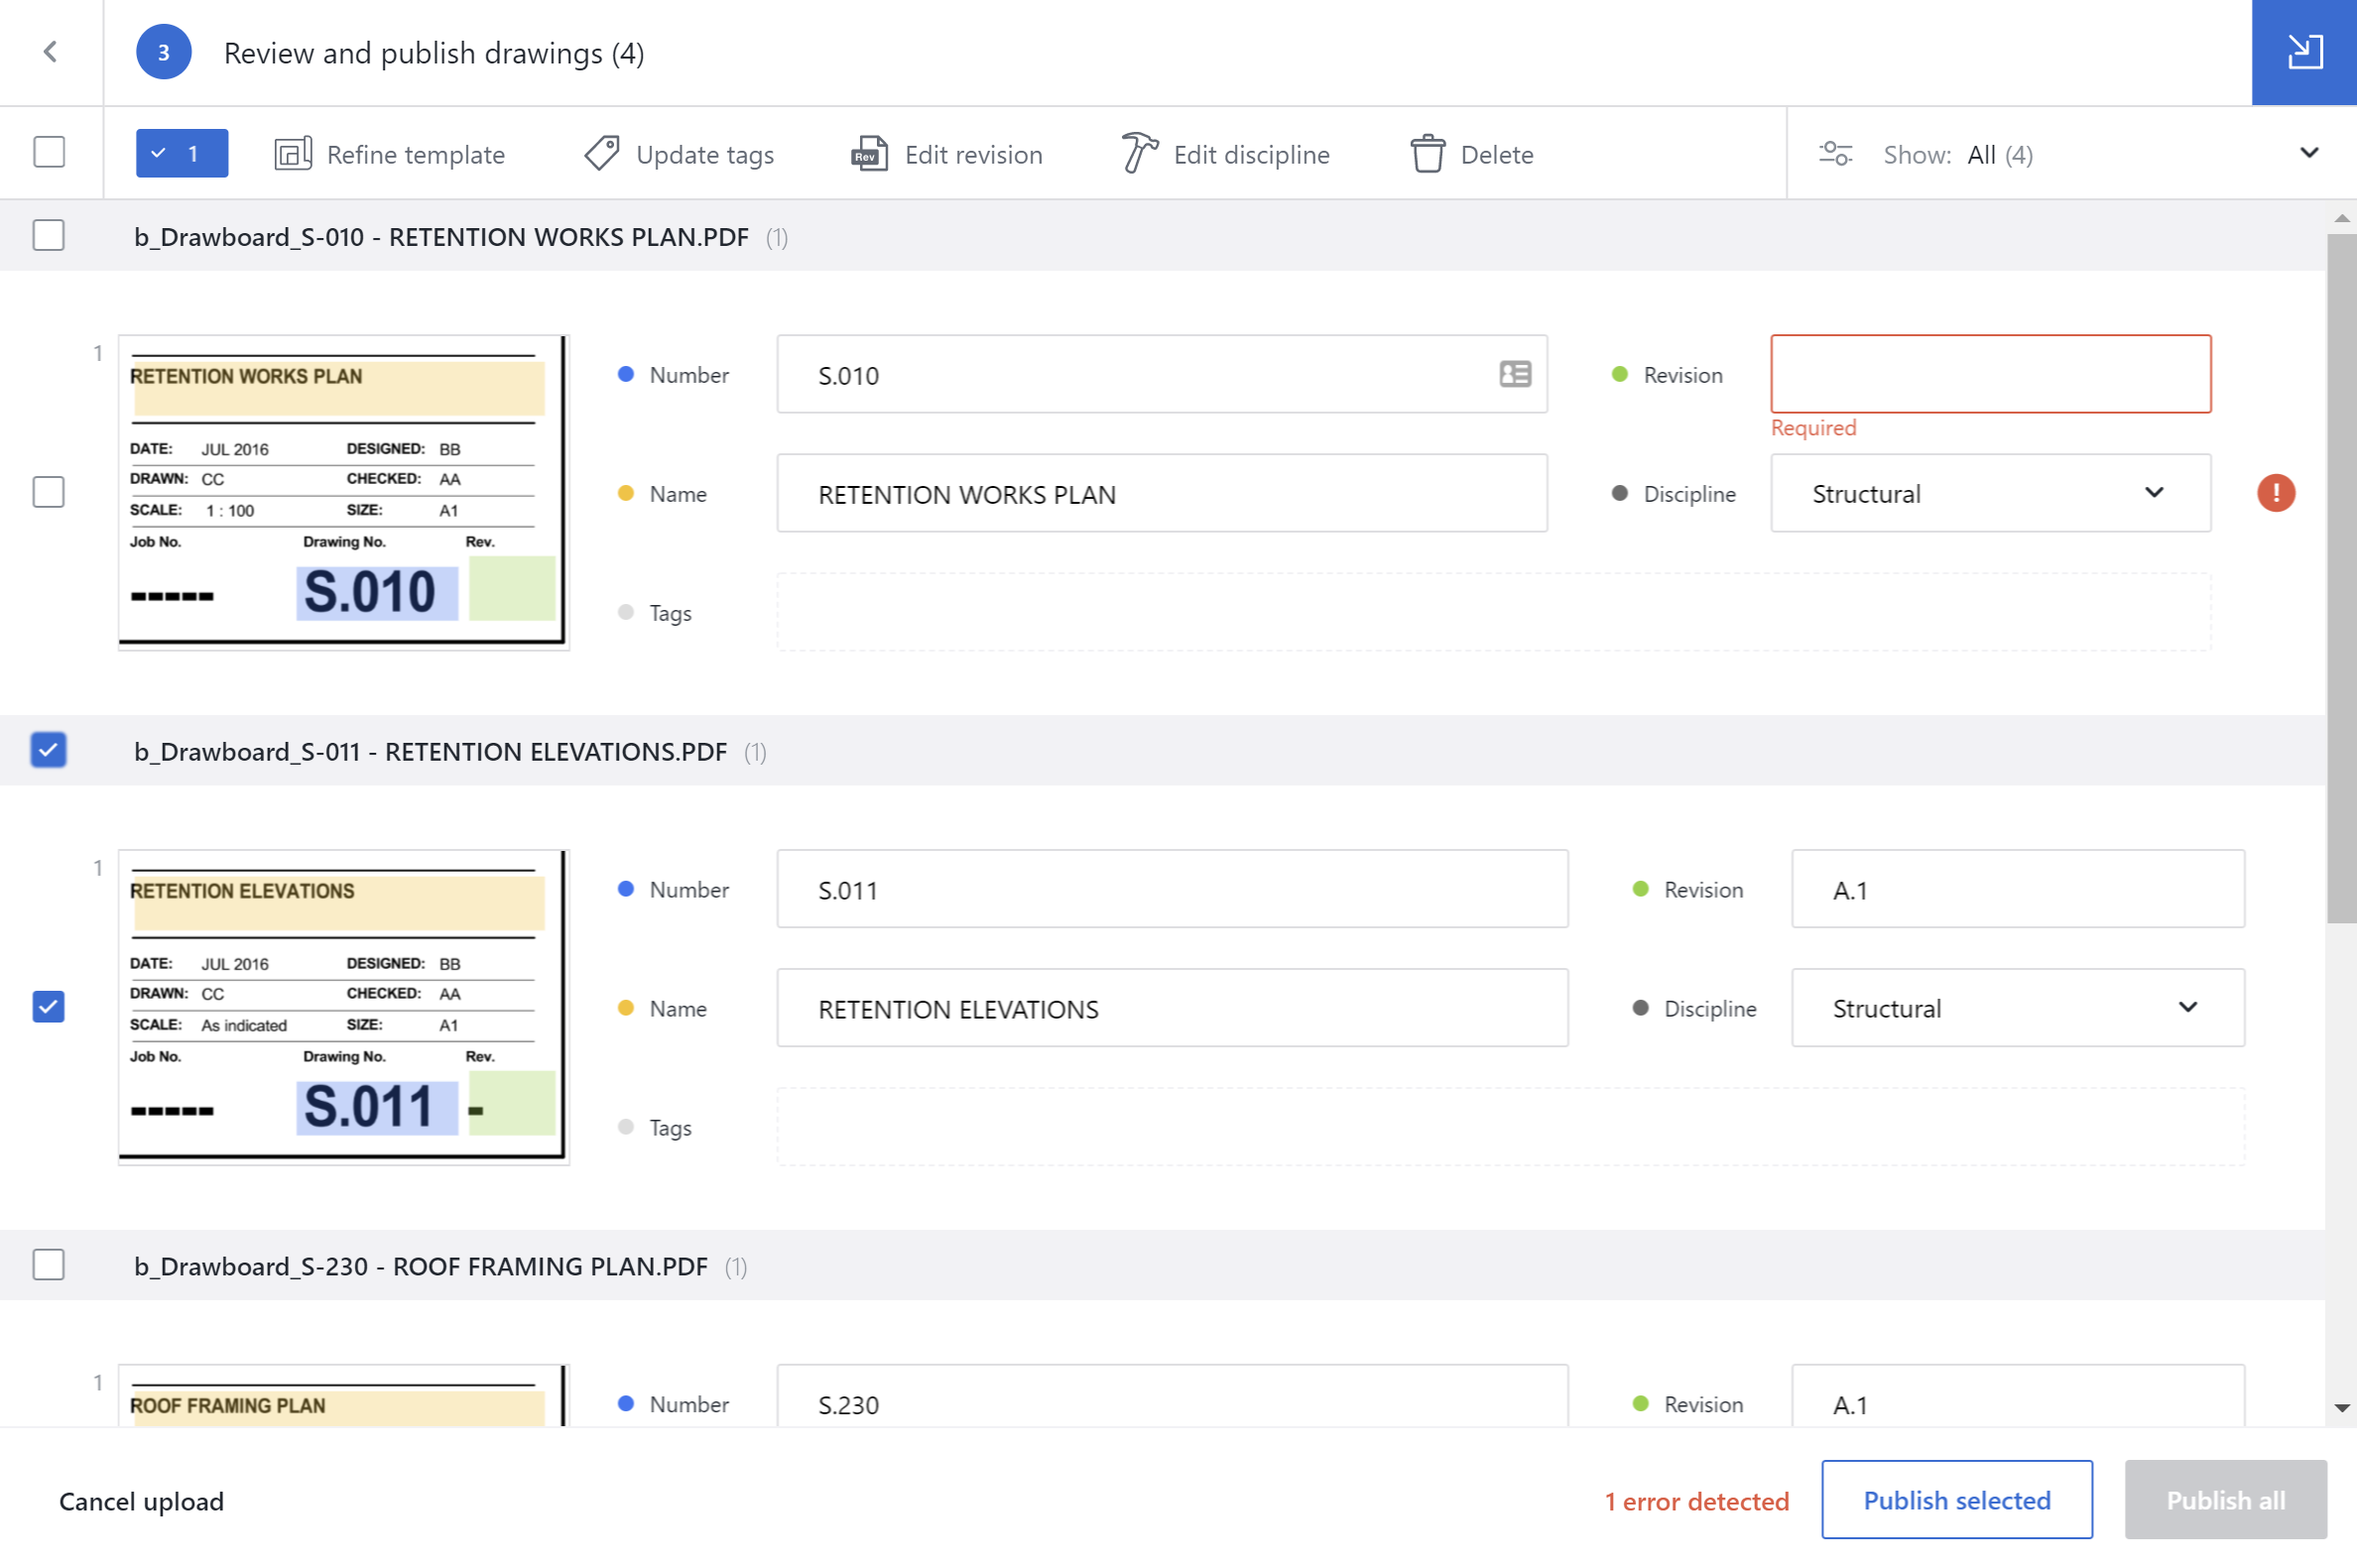This screenshot has height=1568, width=2357.
Task: Click the blue minimize panel icon top-right
Action: pyautogui.click(x=2304, y=52)
